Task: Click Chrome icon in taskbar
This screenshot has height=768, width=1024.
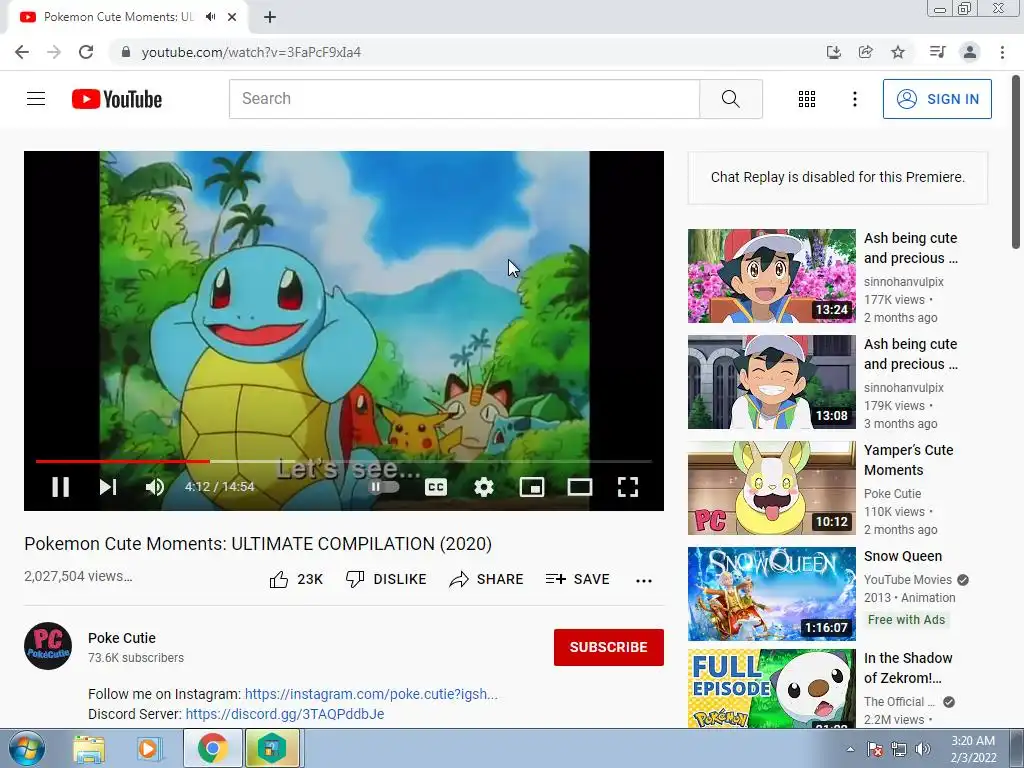Action: click(212, 748)
